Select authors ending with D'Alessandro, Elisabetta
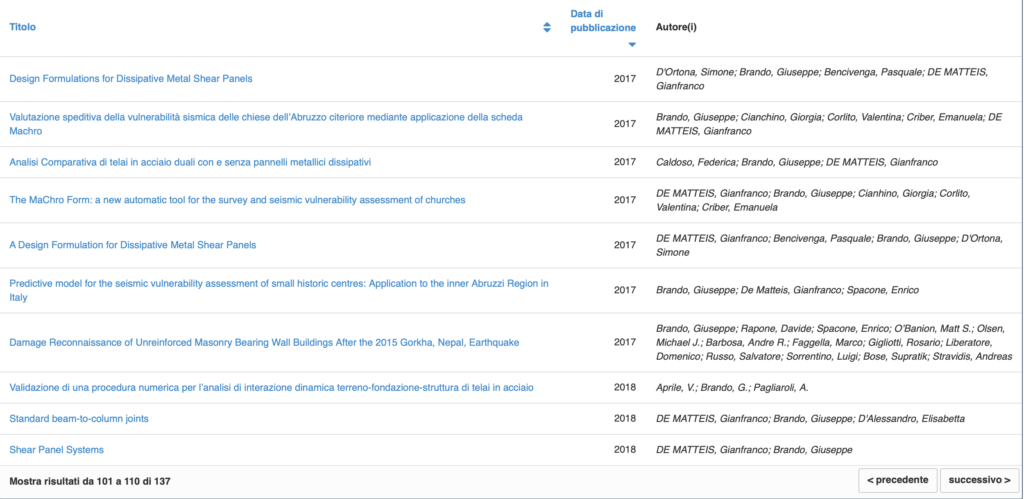1024x499 pixels. pyautogui.click(x=810, y=419)
